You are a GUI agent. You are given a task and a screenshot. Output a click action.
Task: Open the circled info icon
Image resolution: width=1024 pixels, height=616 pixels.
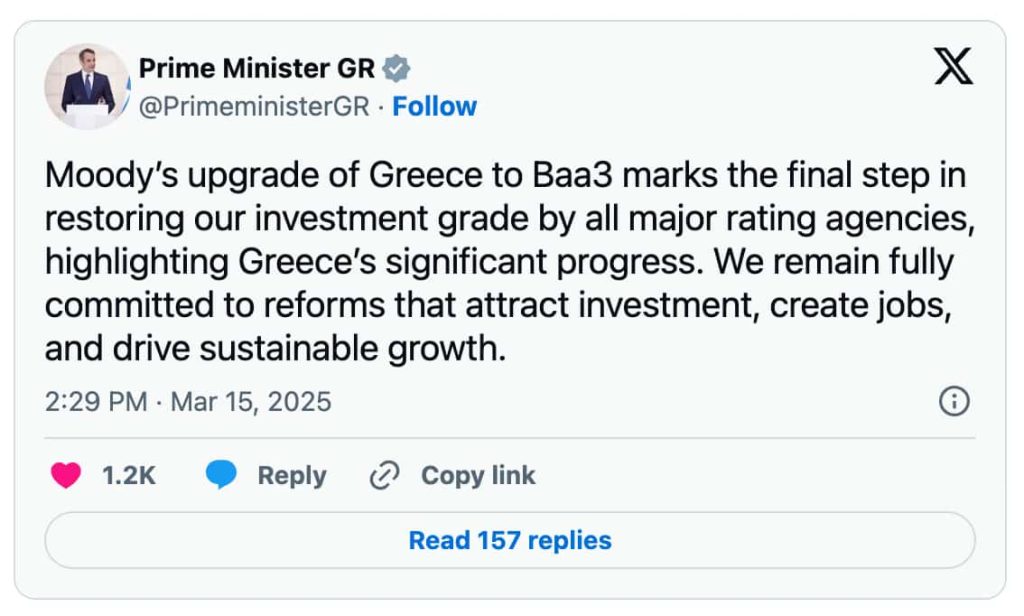pyautogui.click(x=954, y=402)
